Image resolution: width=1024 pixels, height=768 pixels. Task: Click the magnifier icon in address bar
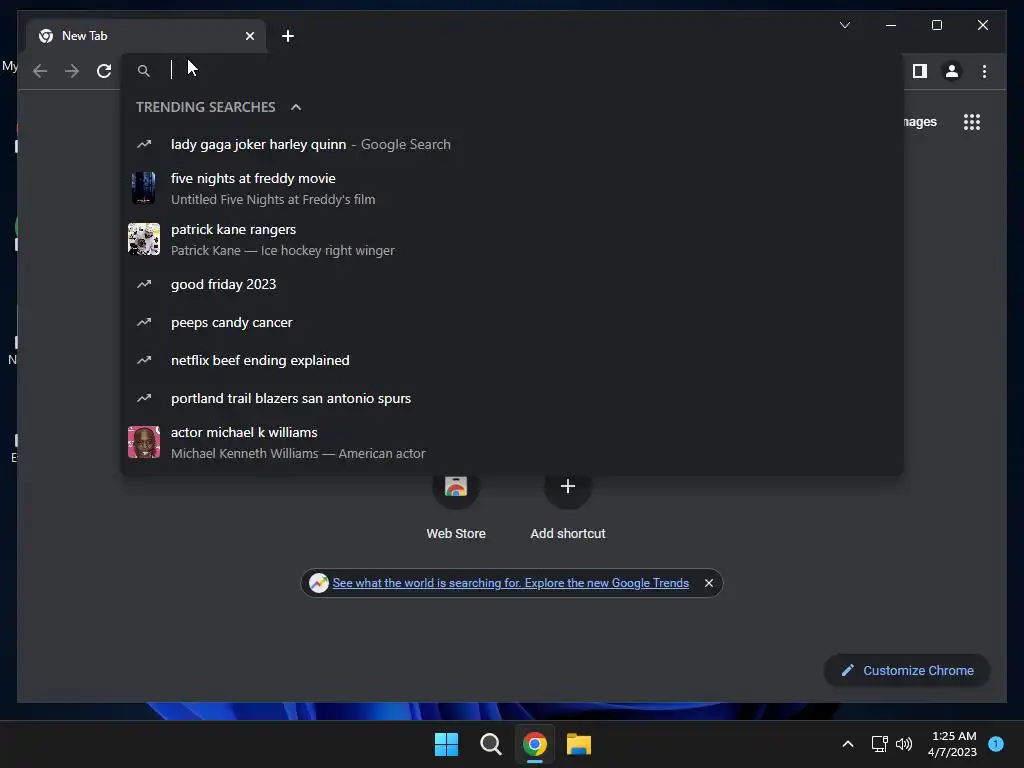(x=144, y=71)
